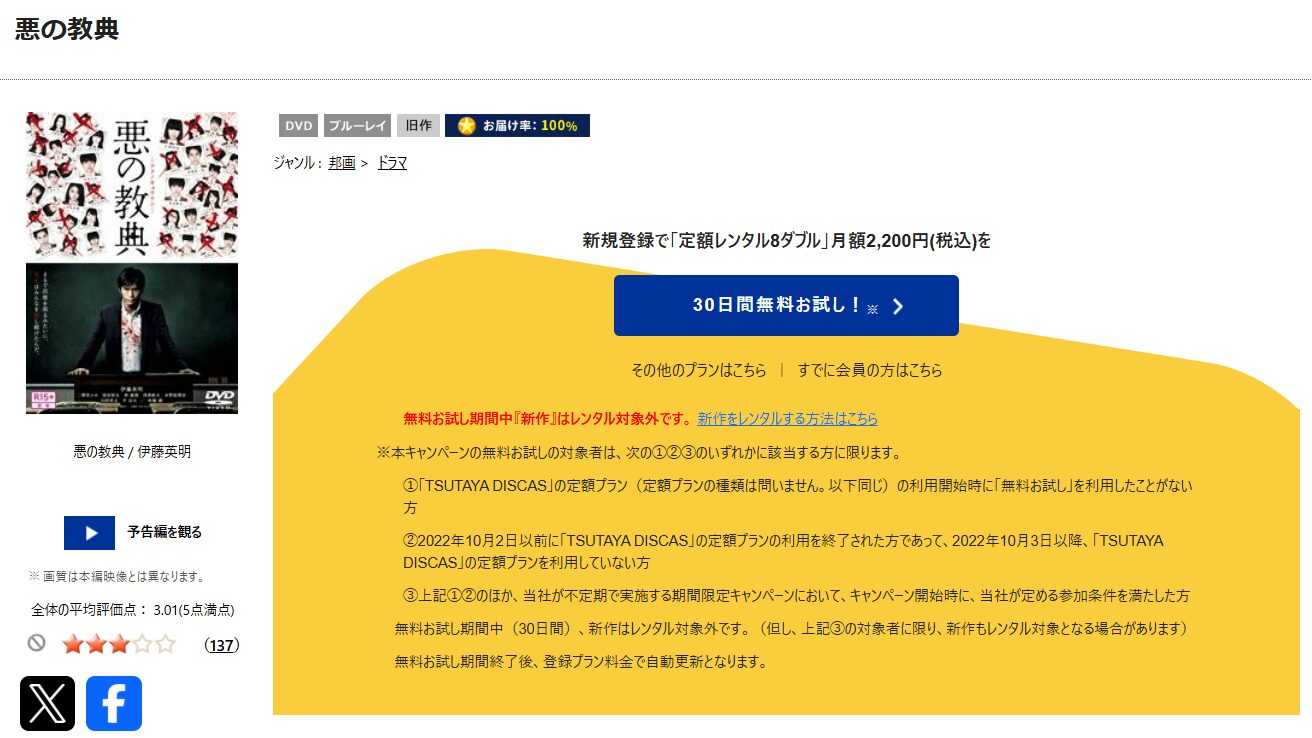Click the condition ① TSUTAYA DISCAS paragraph
Image resolution: width=1312 pixels, height=738 pixels.
798,497
